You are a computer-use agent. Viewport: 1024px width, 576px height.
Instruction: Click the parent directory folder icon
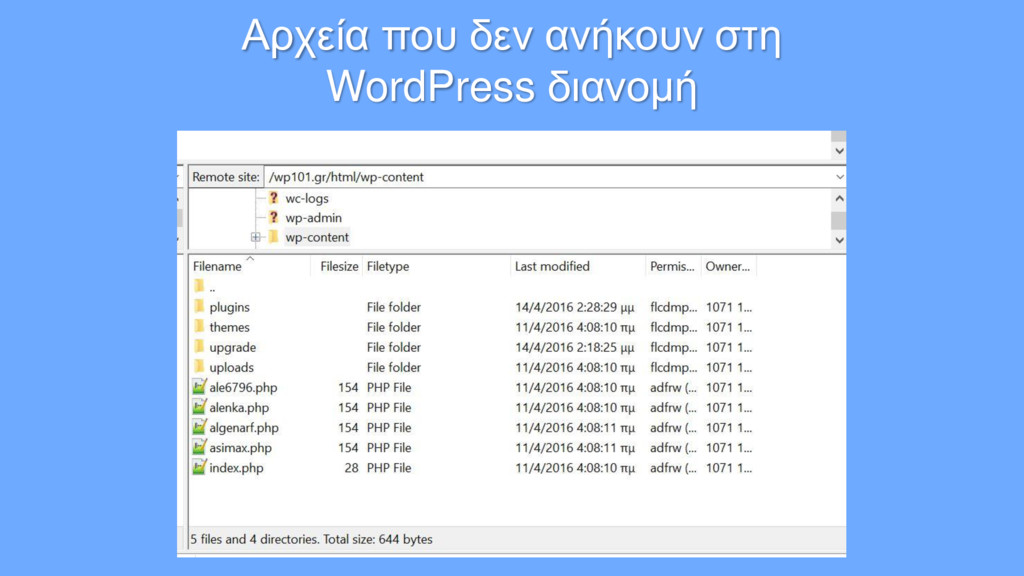(x=199, y=286)
